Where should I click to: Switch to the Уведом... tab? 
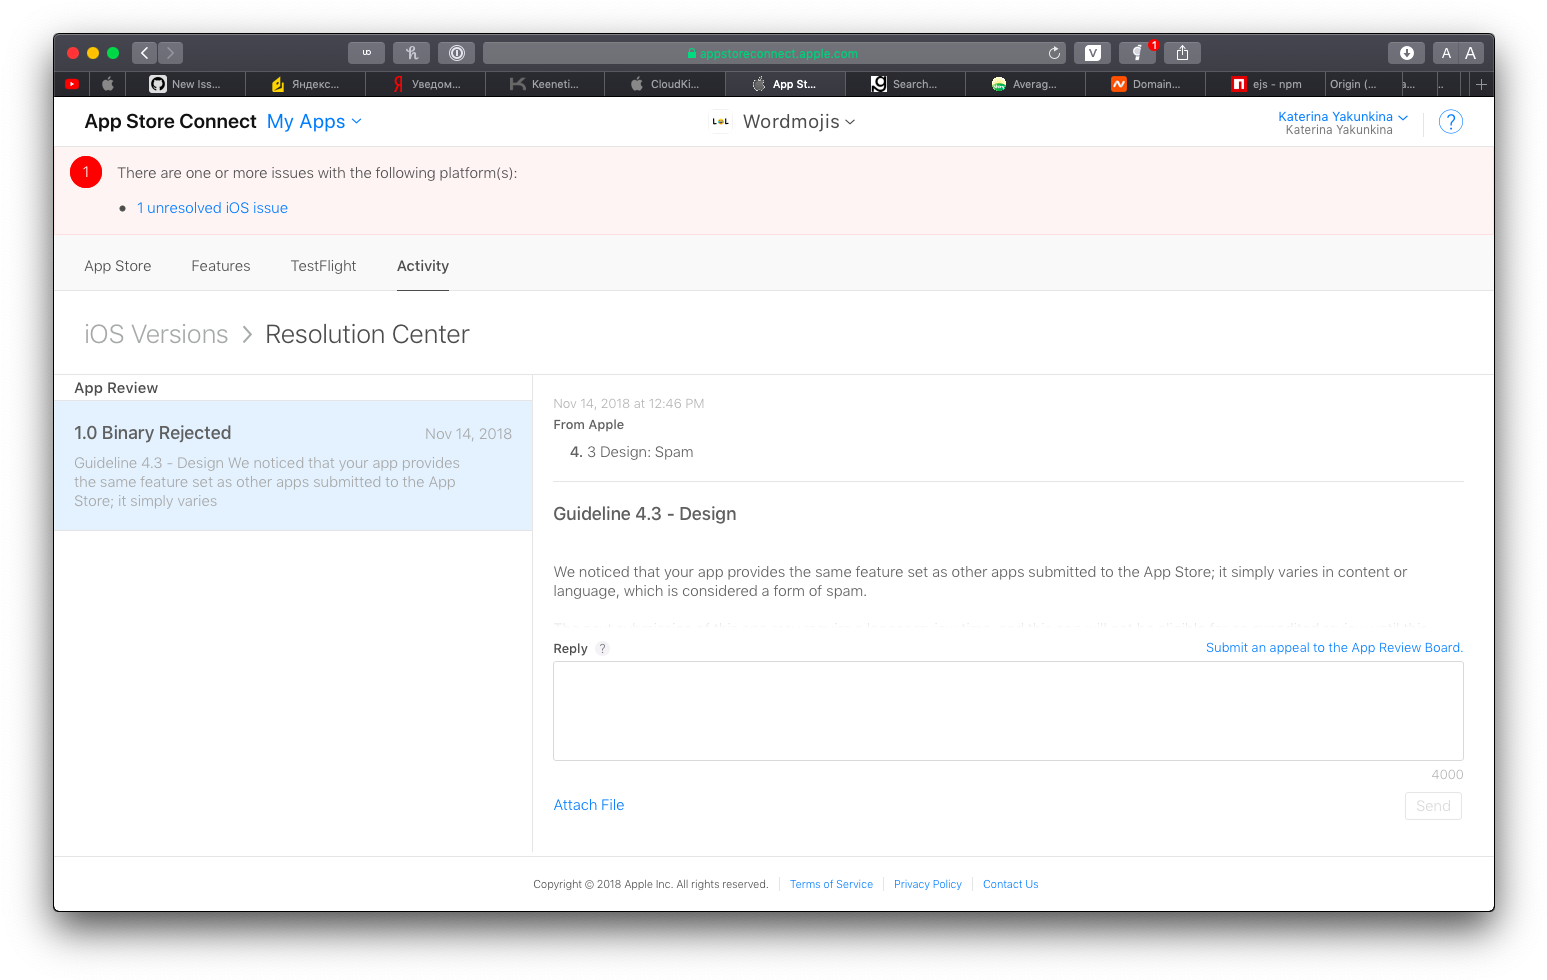[x=425, y=84]
